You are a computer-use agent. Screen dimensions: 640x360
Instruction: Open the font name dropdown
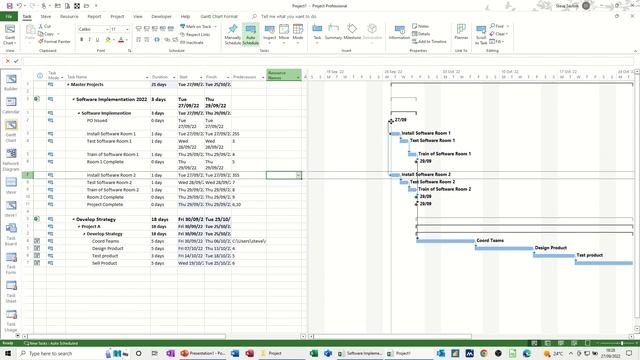click(x=107, y=29)
